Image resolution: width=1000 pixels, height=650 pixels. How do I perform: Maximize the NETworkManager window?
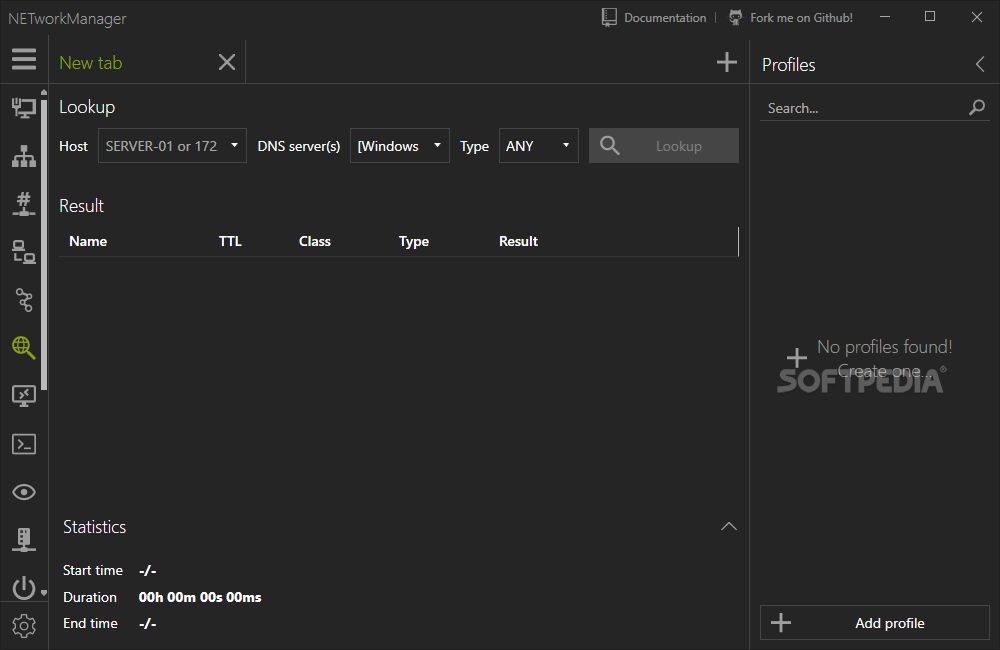(930, 17)
